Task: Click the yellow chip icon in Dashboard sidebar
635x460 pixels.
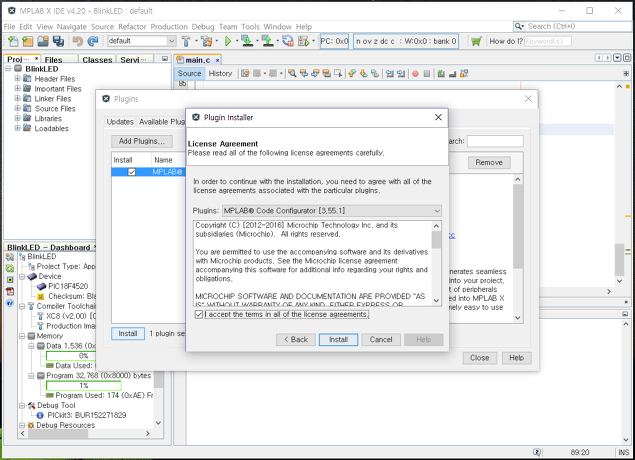Action: [x=10, y=279]
